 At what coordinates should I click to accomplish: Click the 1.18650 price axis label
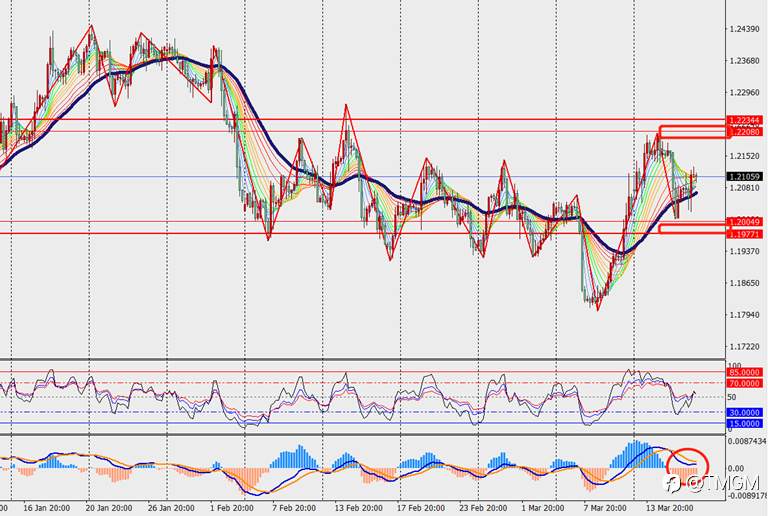(744, 283)
